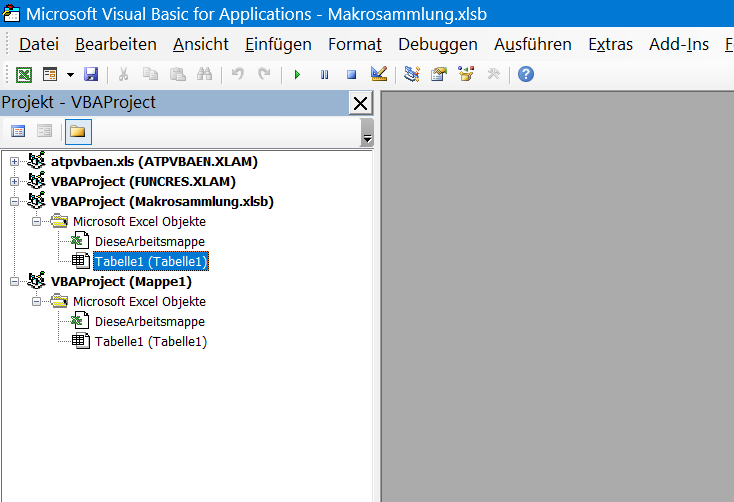Open the Project panel toolbar options arrow
This screenshot has width=734, height=502.
click(367, 133)
